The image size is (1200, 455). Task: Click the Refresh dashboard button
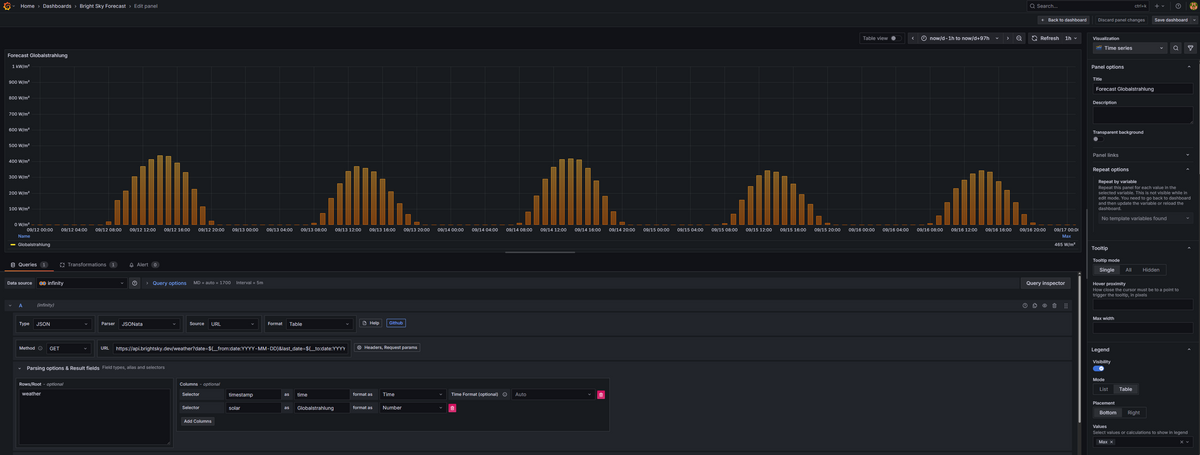click(x=1045, y=38)
